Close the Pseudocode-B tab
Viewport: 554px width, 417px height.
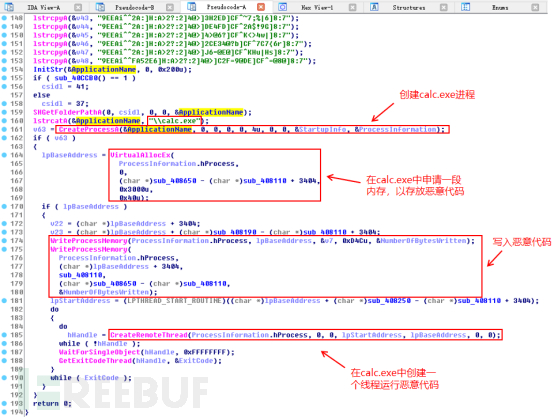click(x=170, y=7)
